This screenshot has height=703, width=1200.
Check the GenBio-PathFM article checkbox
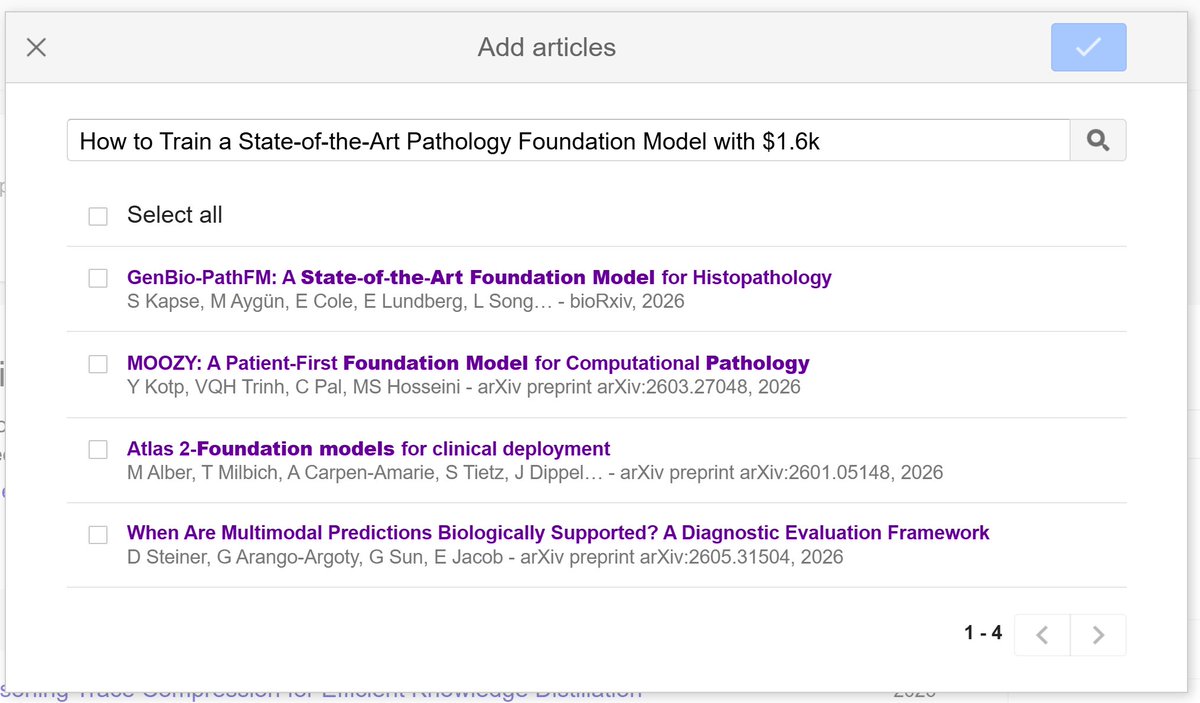(x=98, y=278)
